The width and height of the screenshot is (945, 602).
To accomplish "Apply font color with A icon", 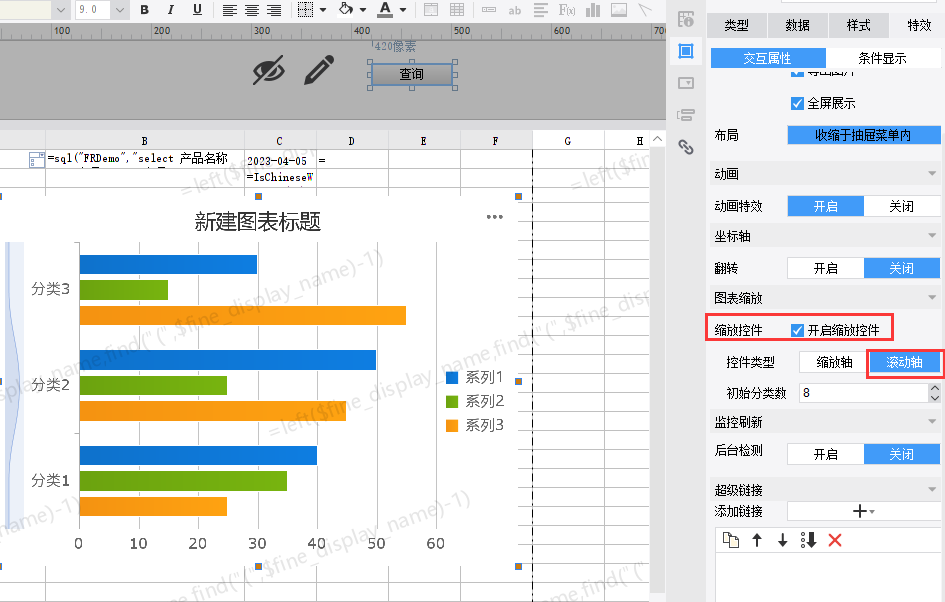I will [385, 9].
